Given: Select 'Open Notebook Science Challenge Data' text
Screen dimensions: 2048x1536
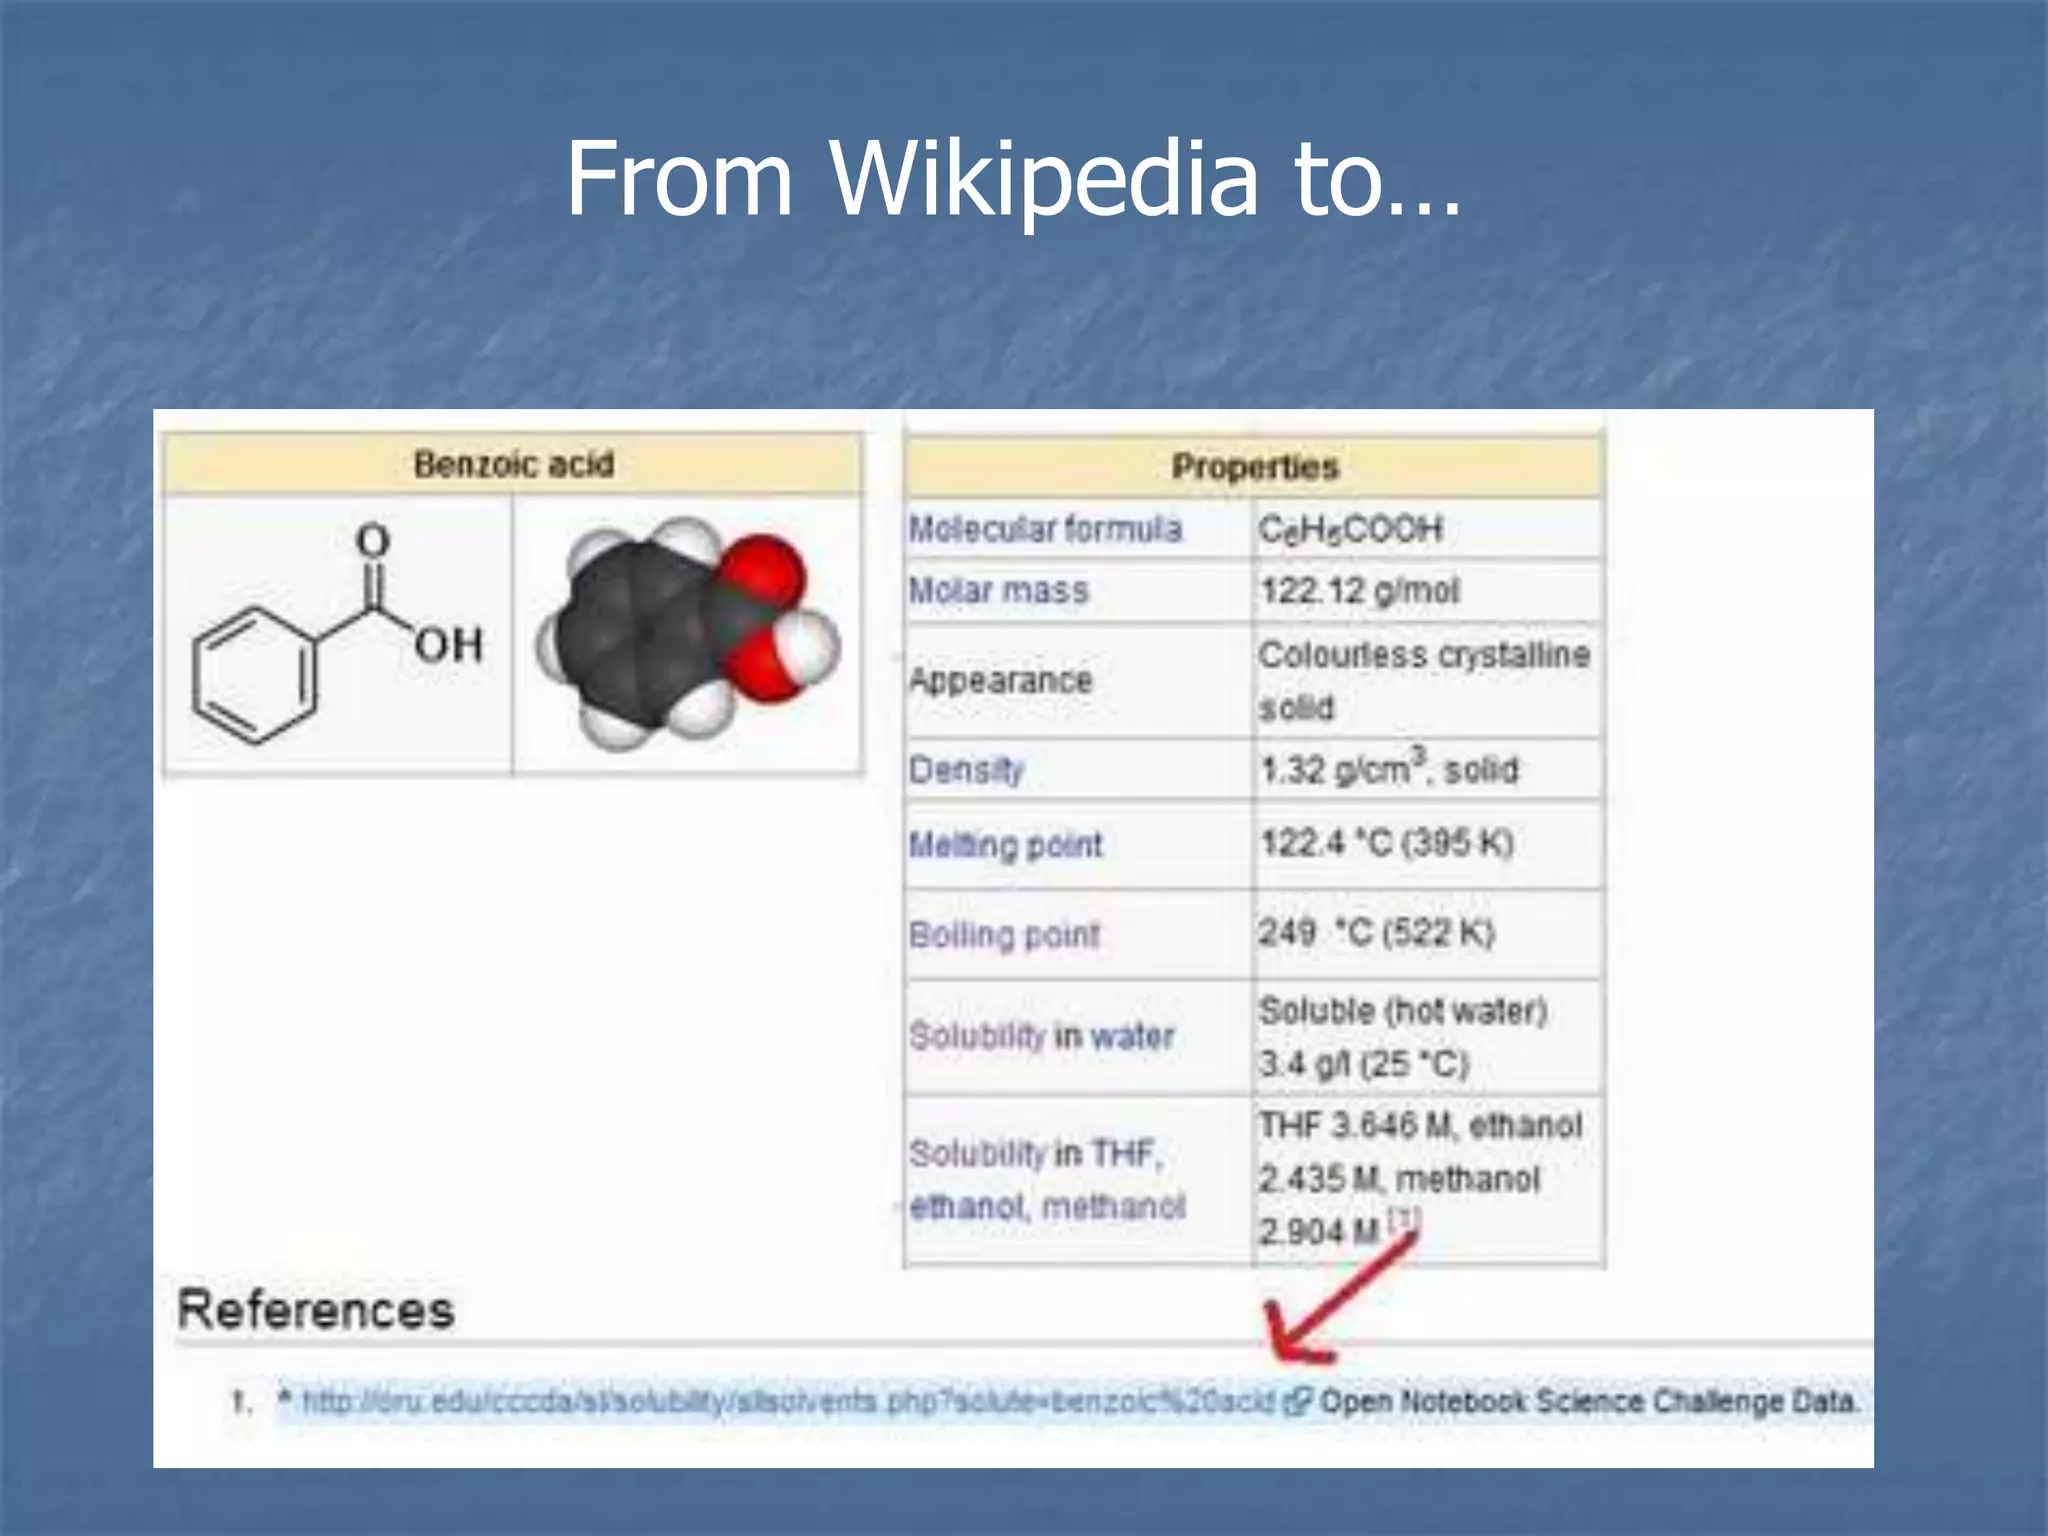Looking at the screenshot, I should [x=1589, y=1402].
